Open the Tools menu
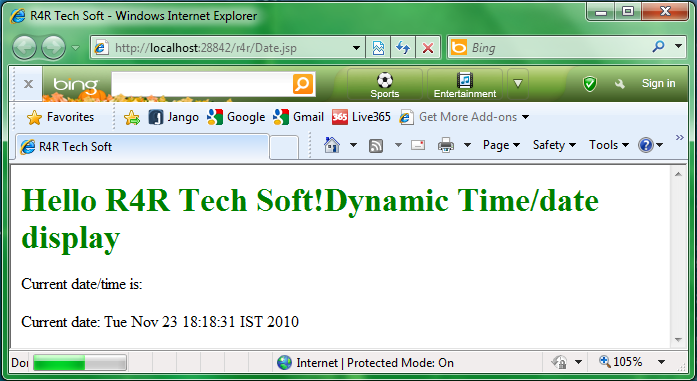Viewport: 697px width, 381px height. [x=609, y=145]
